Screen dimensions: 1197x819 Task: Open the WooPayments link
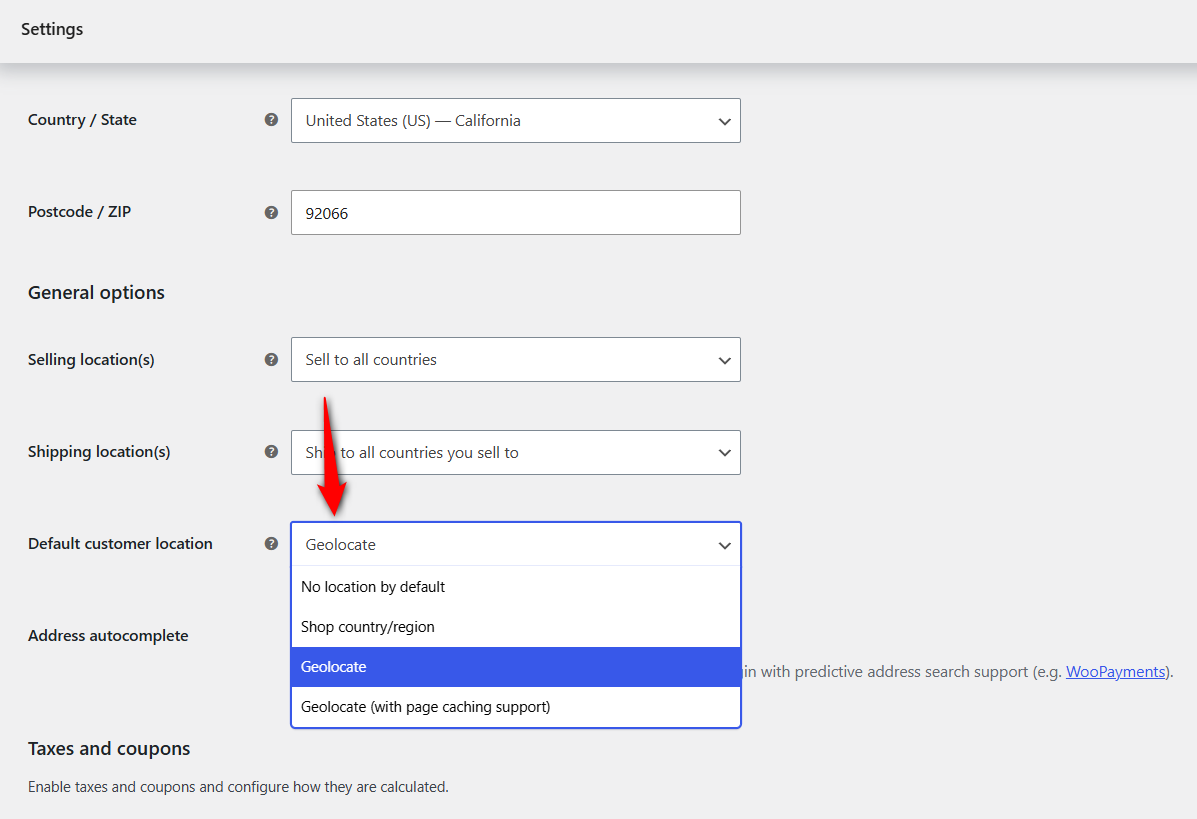(x=1115, y=672)
